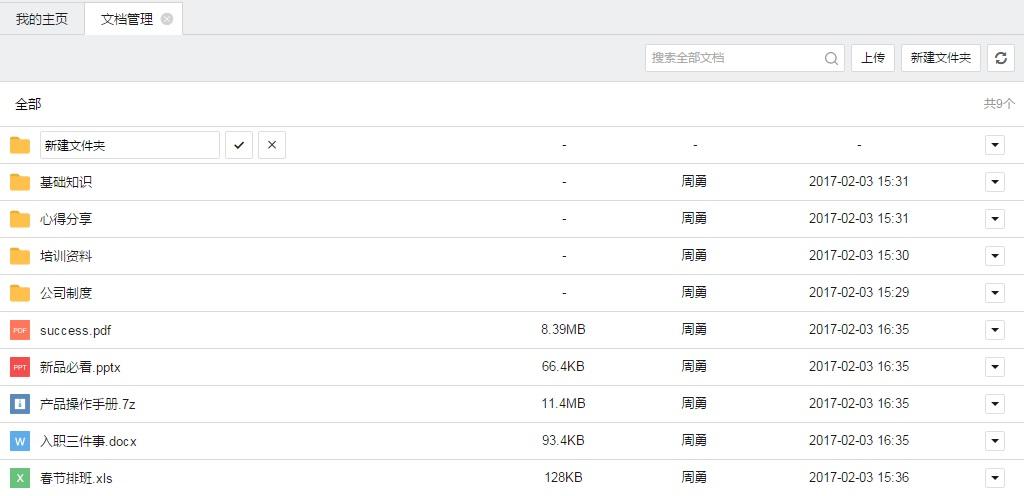Switch to the 我的主页 tab
Image resolution: width=1024 pixels, height=496 pixels.
(42, 19)
